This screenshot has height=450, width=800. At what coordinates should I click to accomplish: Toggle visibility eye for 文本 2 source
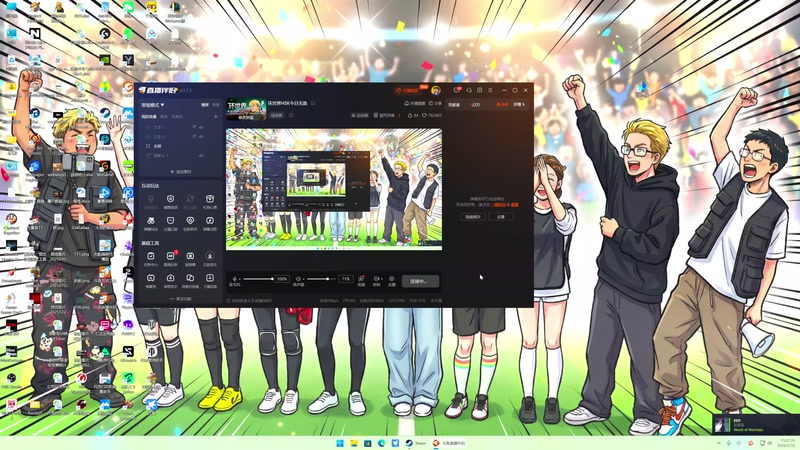coord(201,137)
